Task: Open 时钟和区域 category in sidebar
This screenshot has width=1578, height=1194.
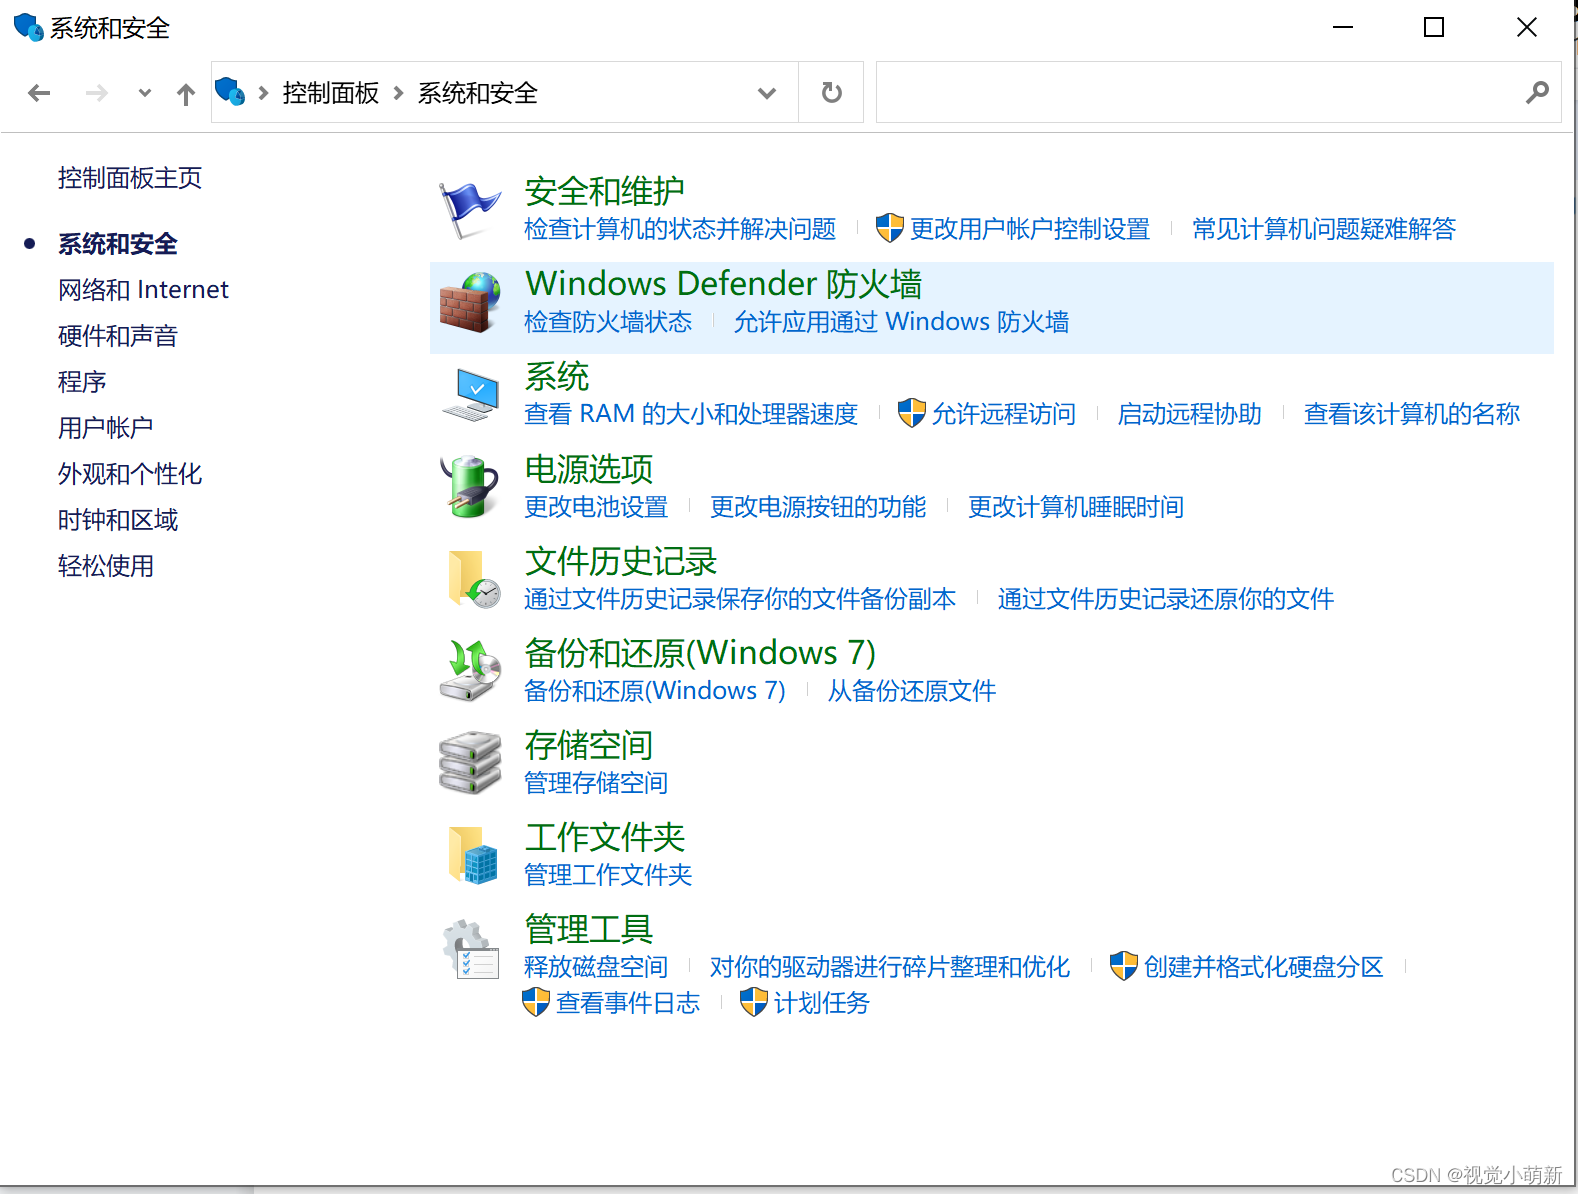Action: (x=118, y=520)
